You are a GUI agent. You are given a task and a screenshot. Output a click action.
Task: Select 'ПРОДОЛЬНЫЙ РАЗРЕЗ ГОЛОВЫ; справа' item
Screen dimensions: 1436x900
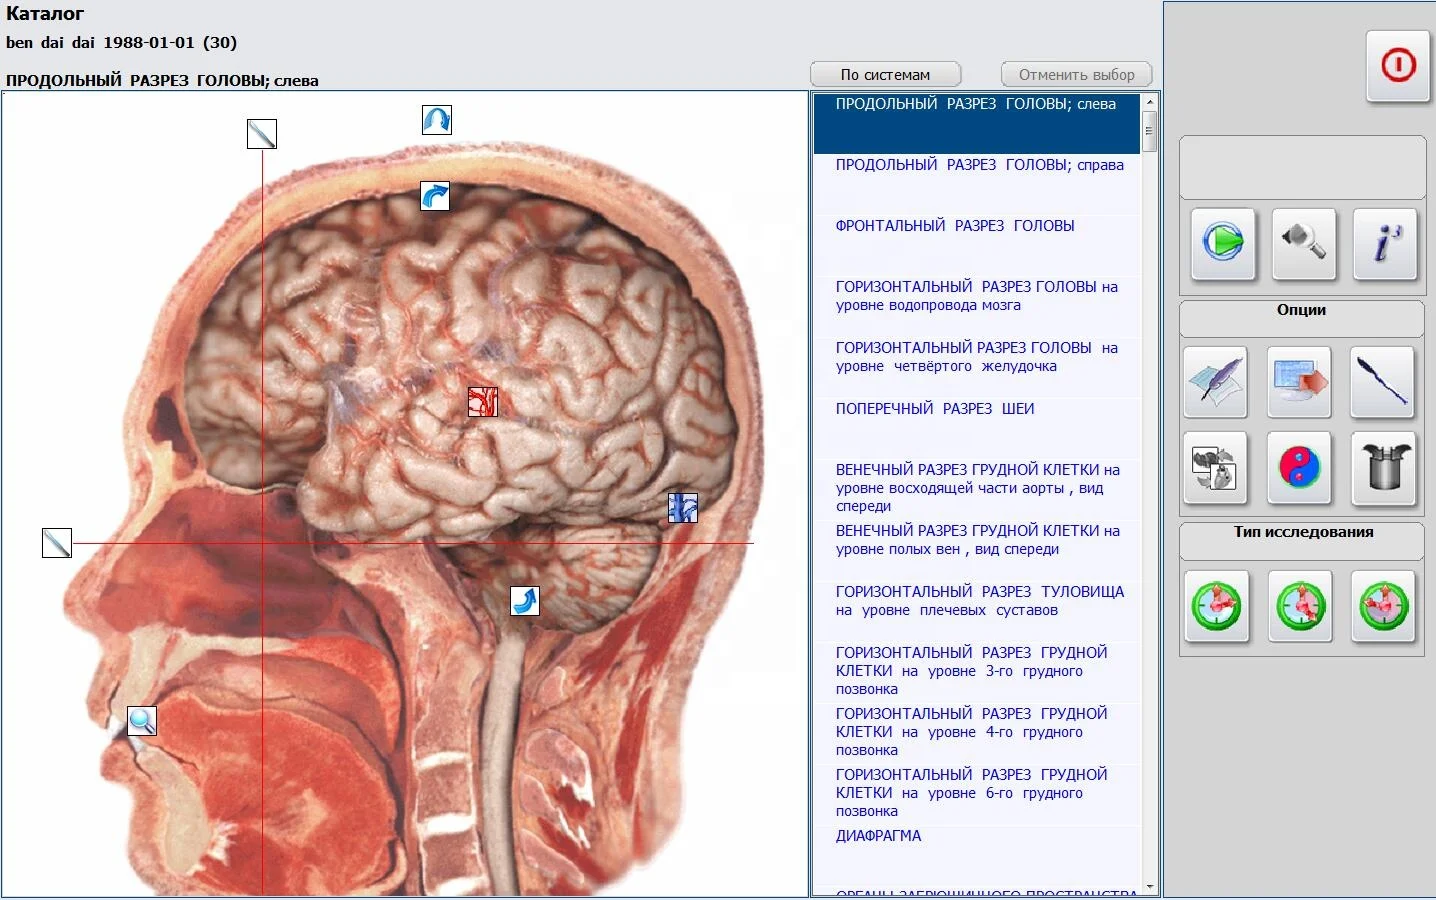point(979,165)
